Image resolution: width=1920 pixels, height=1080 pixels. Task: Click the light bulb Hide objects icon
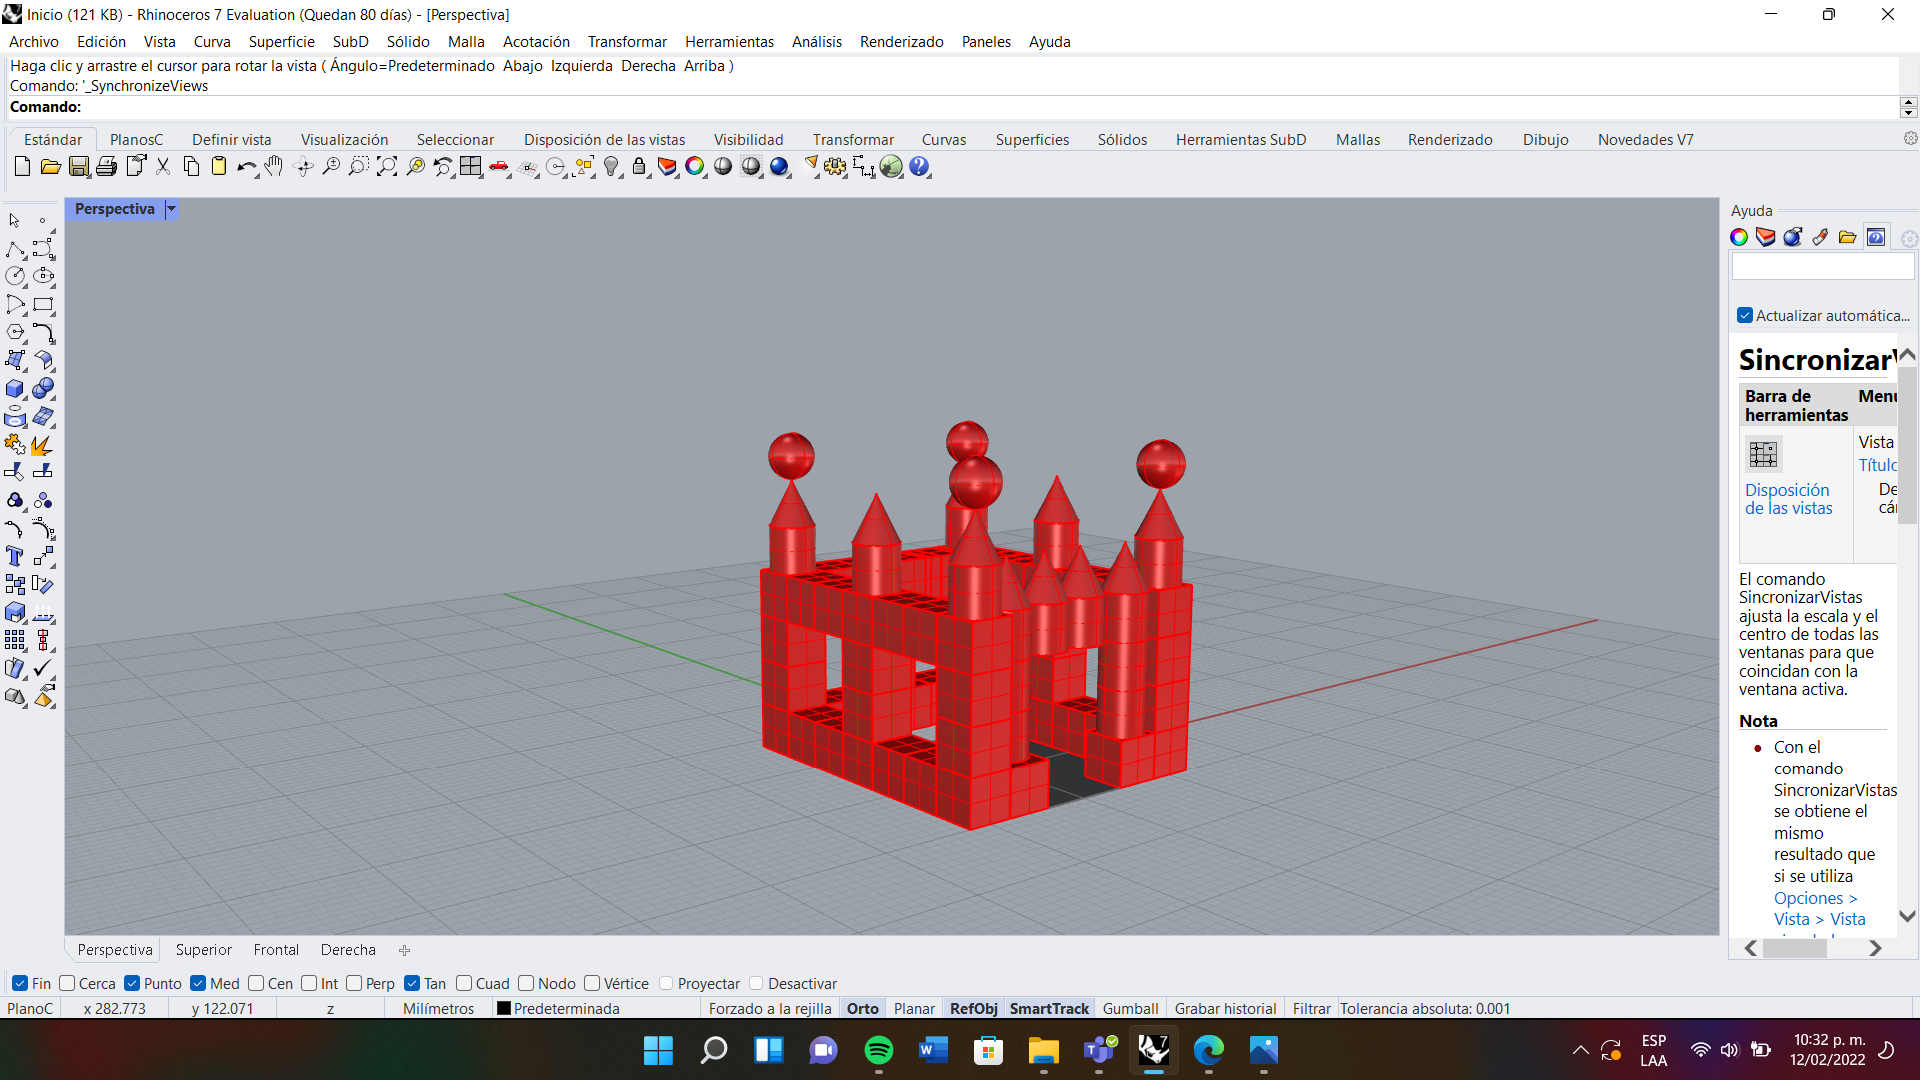(x=612, y=167)
